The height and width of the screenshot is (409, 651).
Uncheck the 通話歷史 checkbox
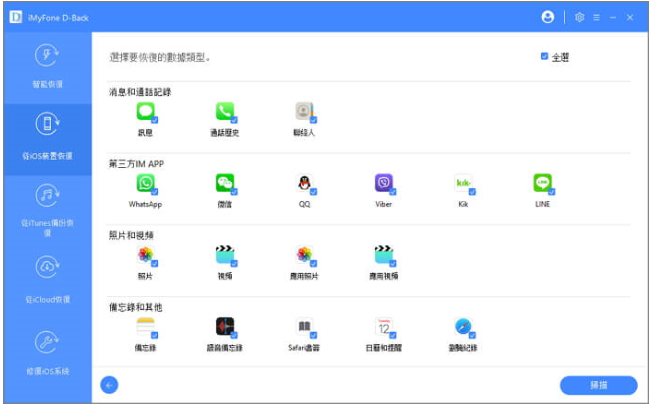point(234,120)
